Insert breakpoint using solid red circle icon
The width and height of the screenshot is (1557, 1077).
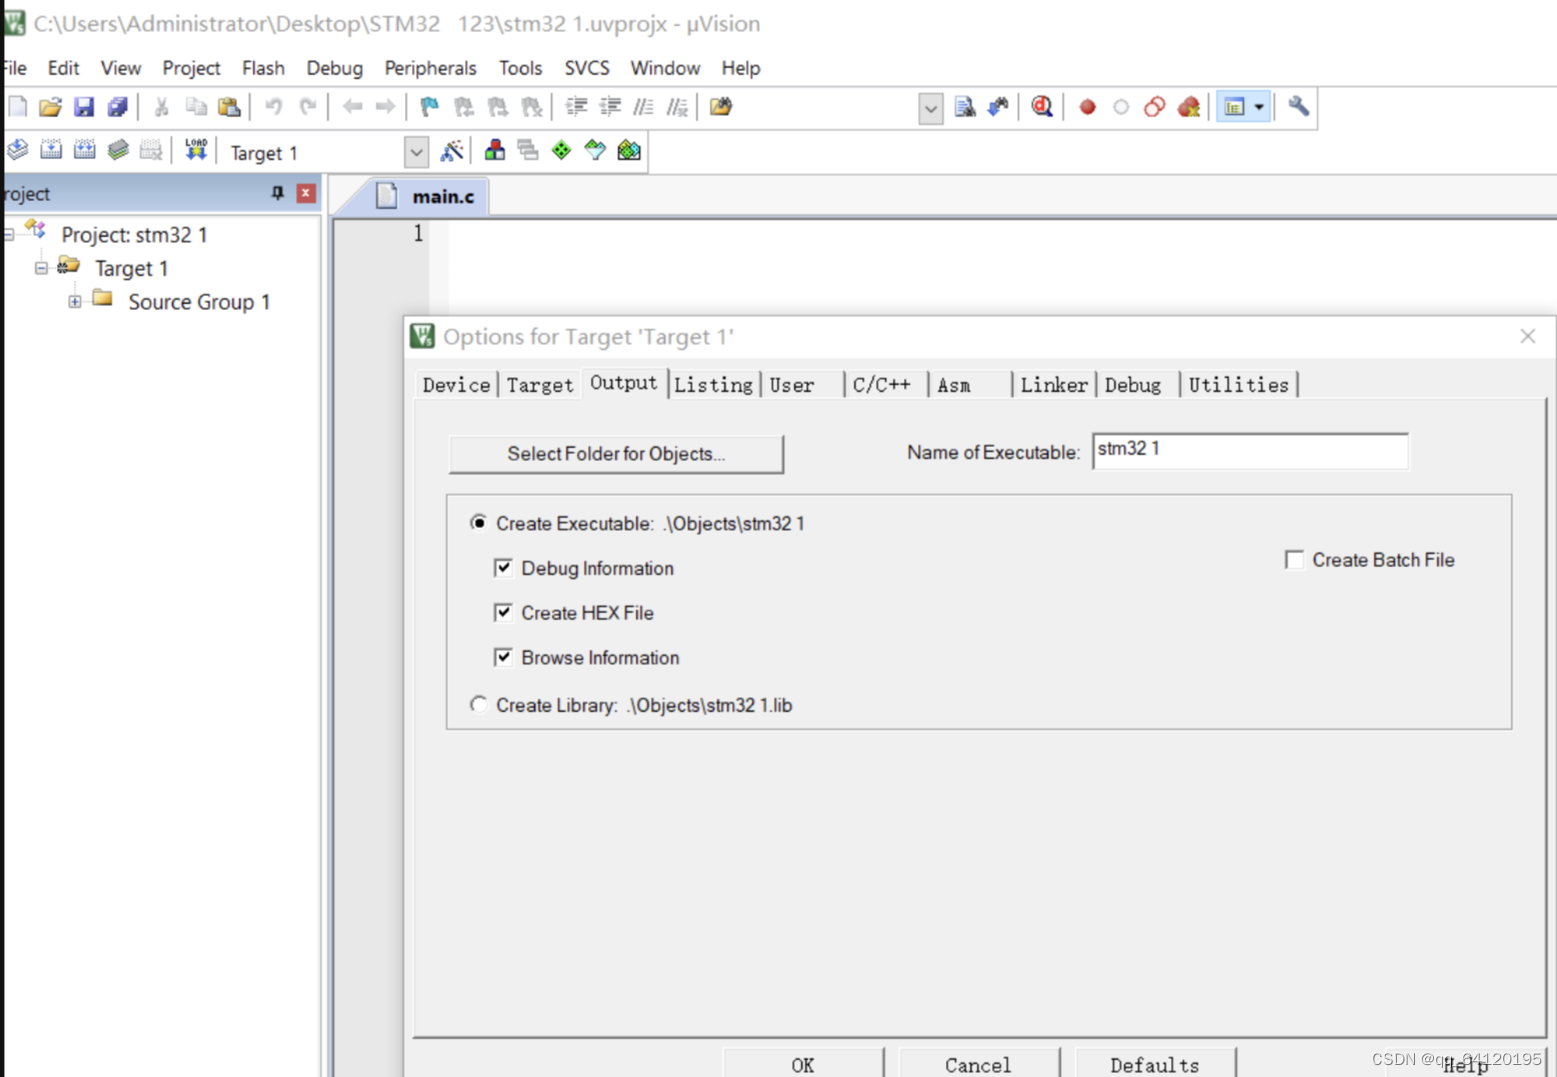1088,107
